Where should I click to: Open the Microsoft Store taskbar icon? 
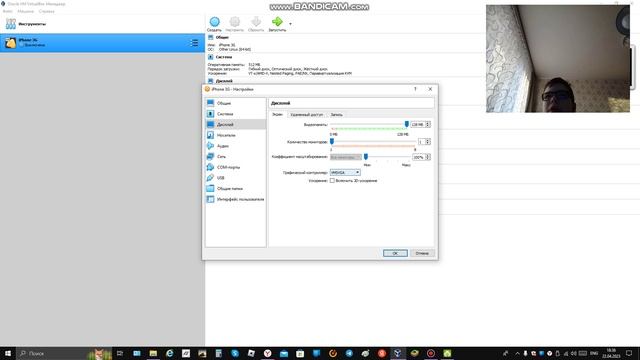pos(300,353)
